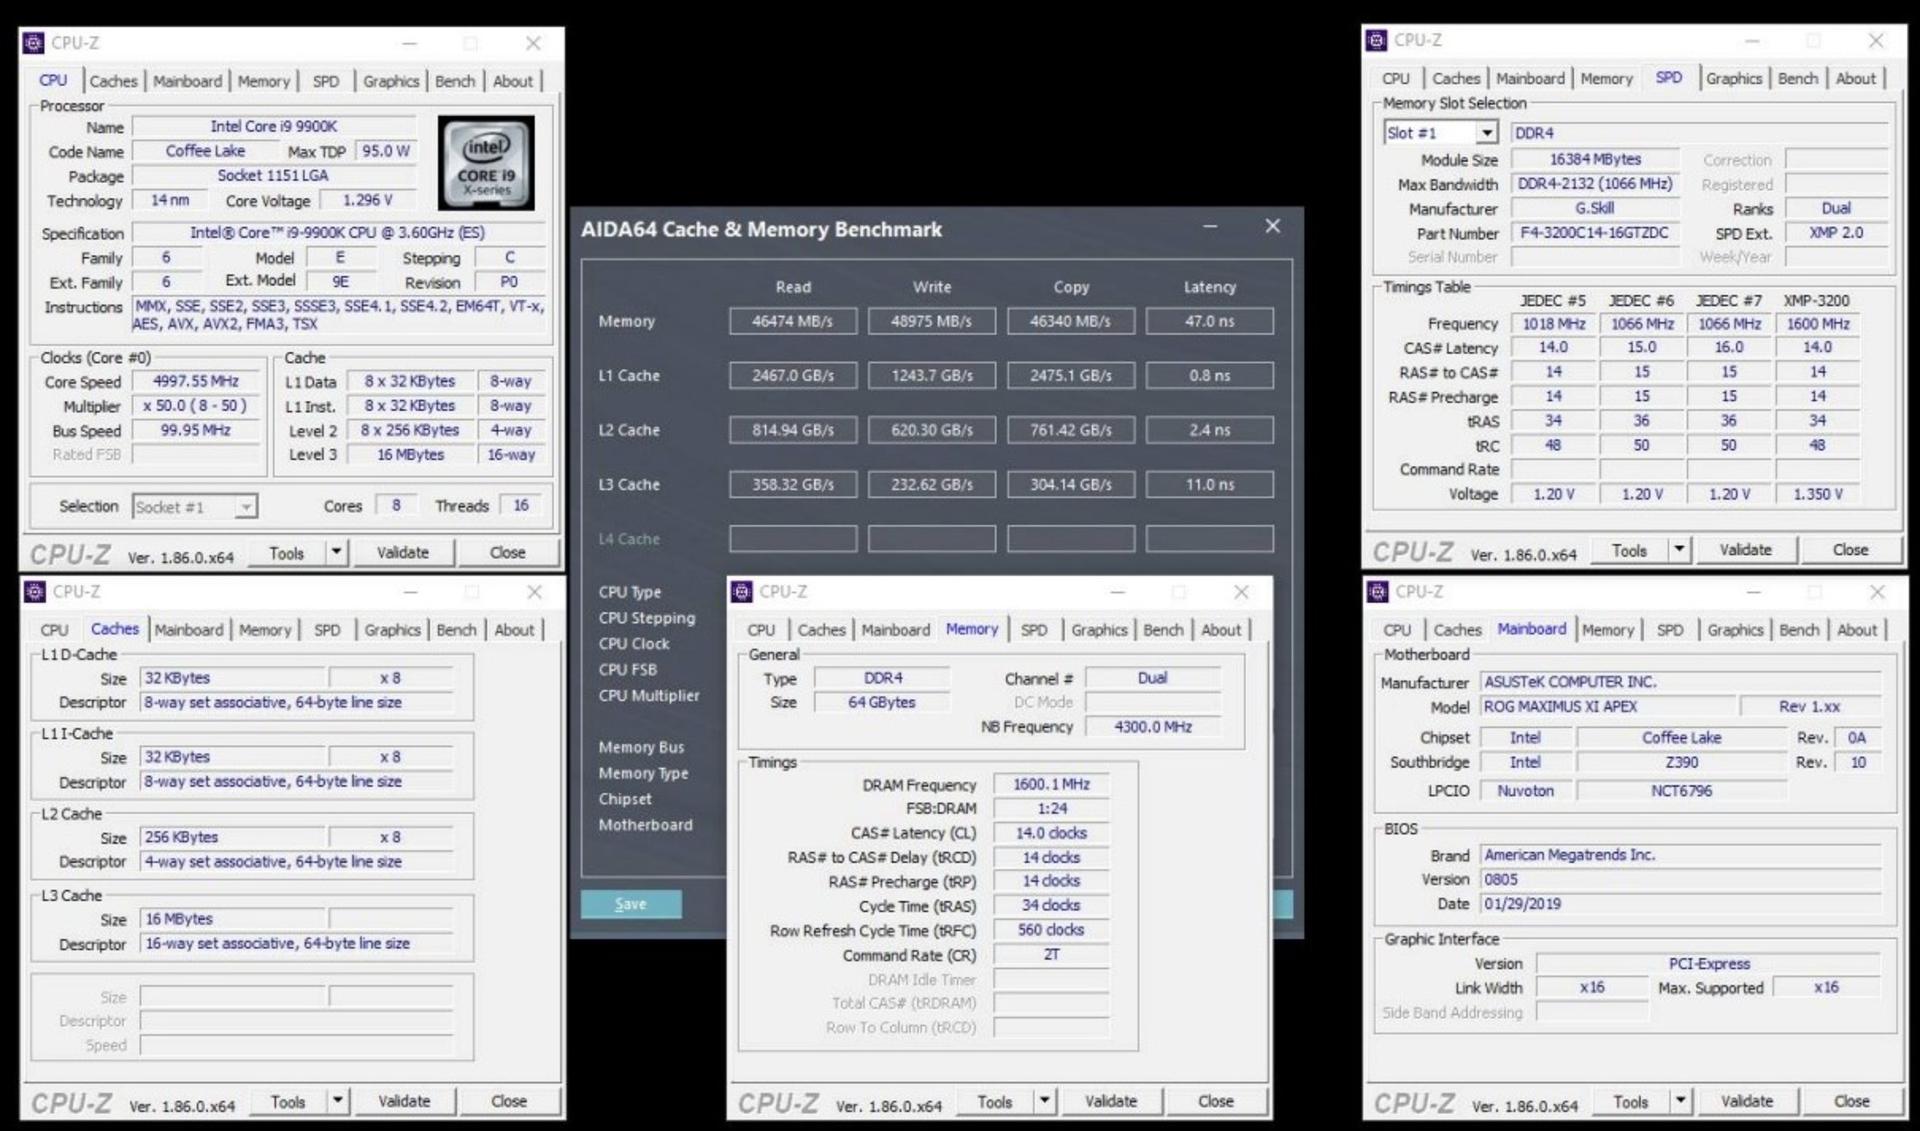The height and width of the screenshot is (1131, 1920).
Task: Click the Core Speed 4997.55 MHz value
Action: (196, 382)
